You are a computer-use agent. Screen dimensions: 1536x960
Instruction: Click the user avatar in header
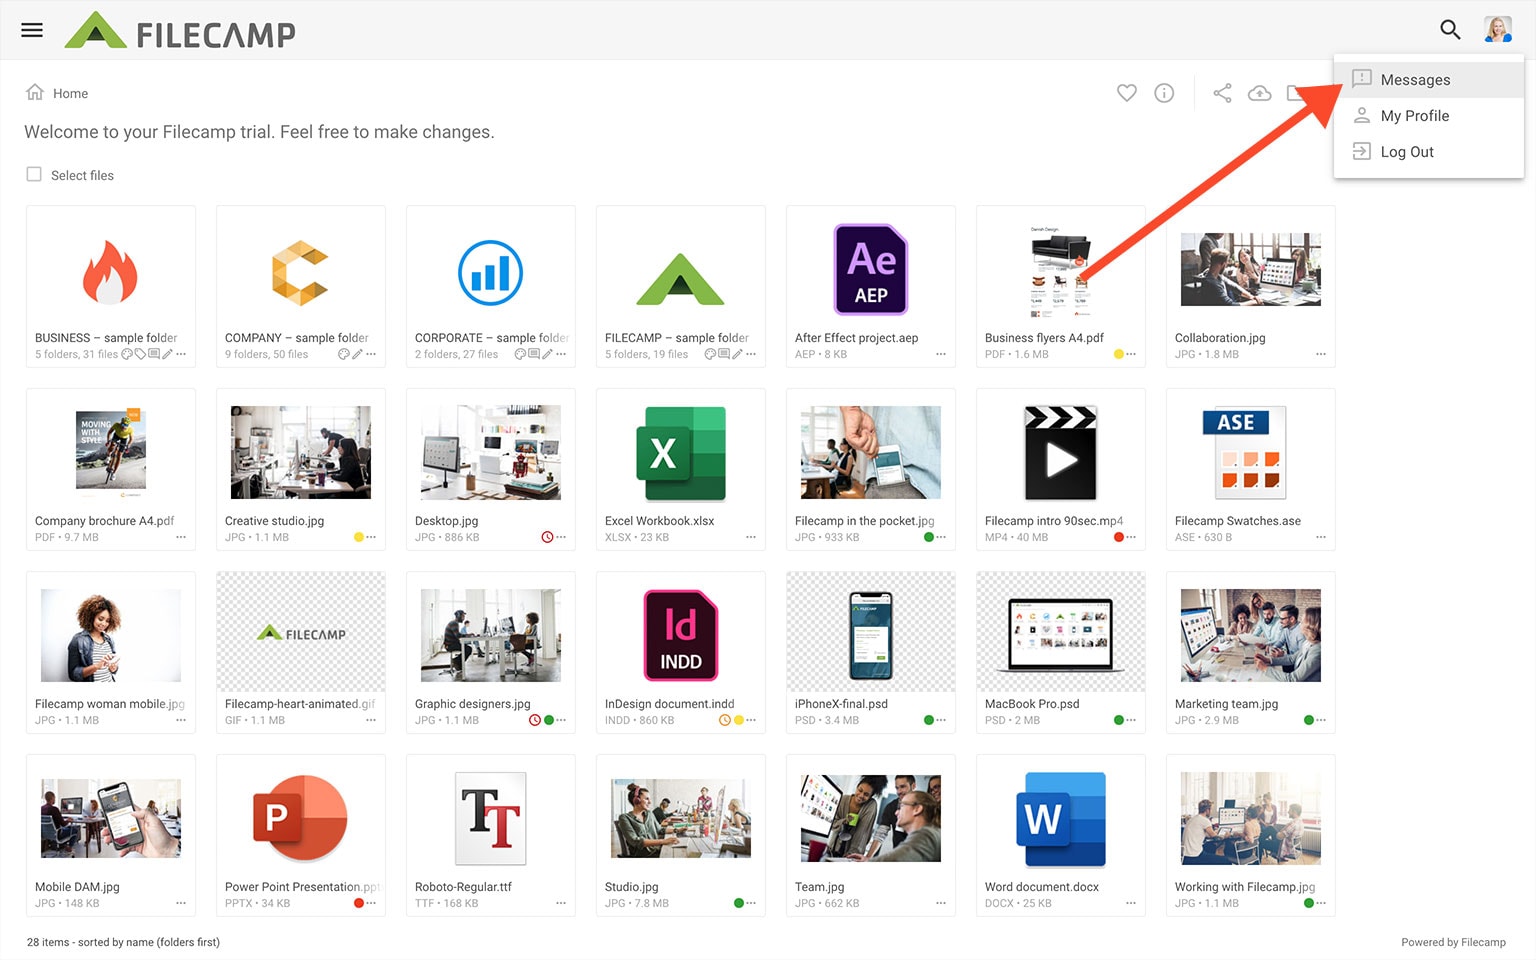(1497, 30)
